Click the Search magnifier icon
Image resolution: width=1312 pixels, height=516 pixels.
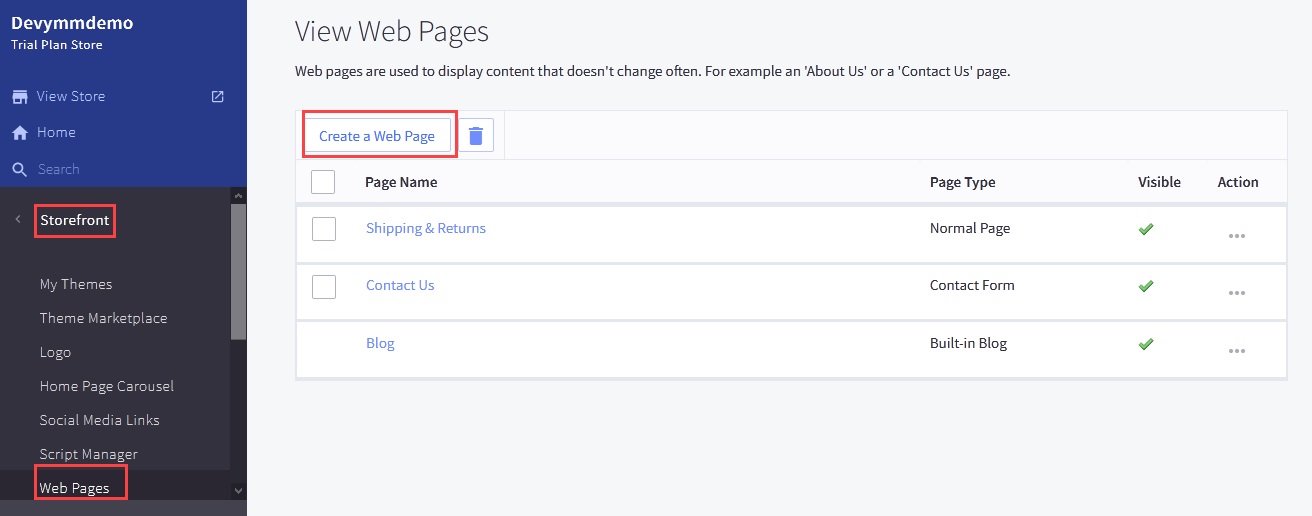pos(19,170)
